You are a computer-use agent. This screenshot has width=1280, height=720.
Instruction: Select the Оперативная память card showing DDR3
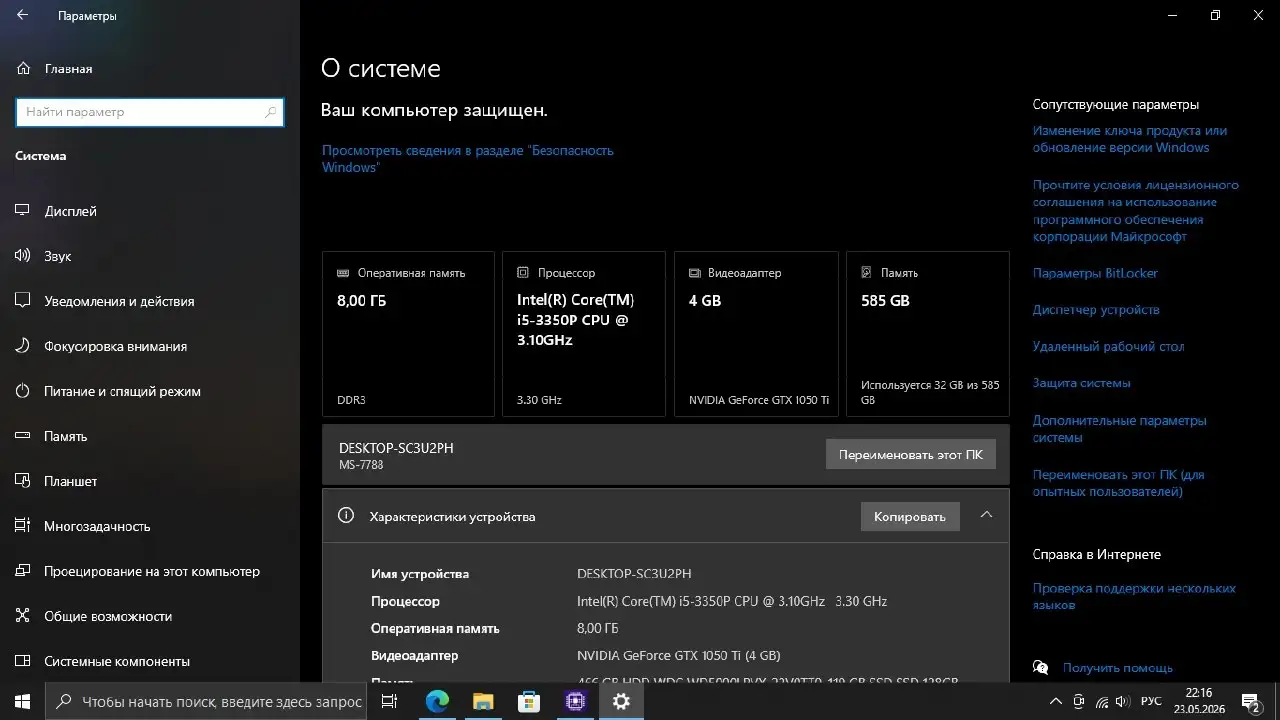408,334
